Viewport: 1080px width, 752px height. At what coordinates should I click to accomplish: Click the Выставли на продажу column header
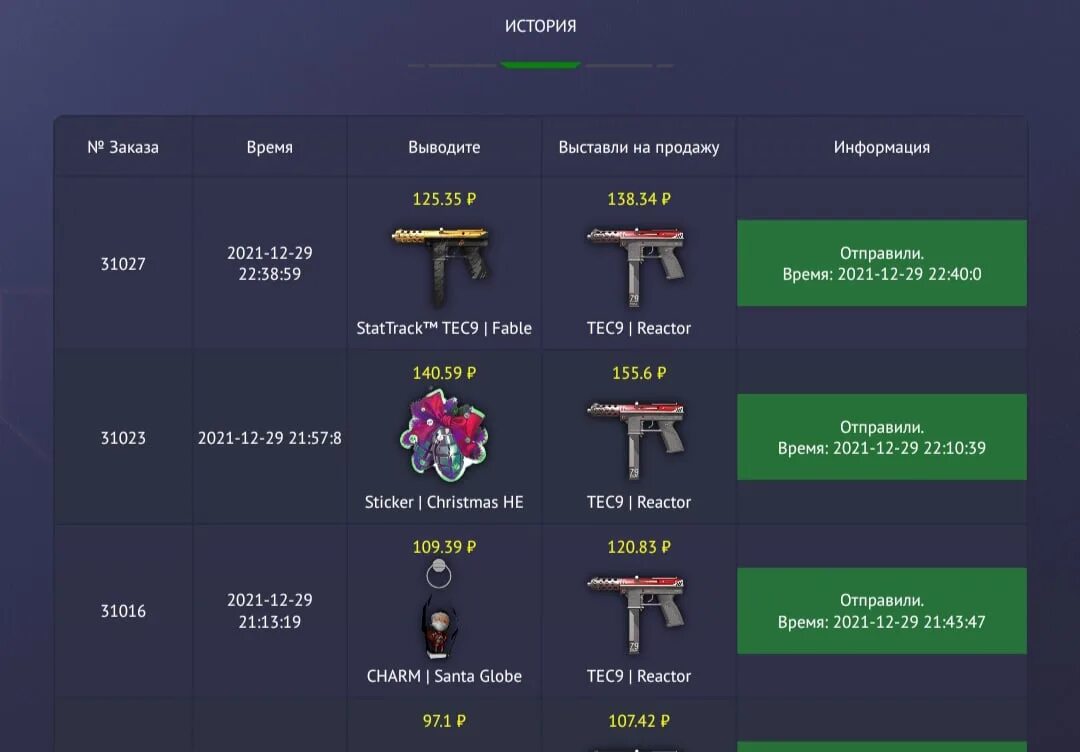(638, 147)
